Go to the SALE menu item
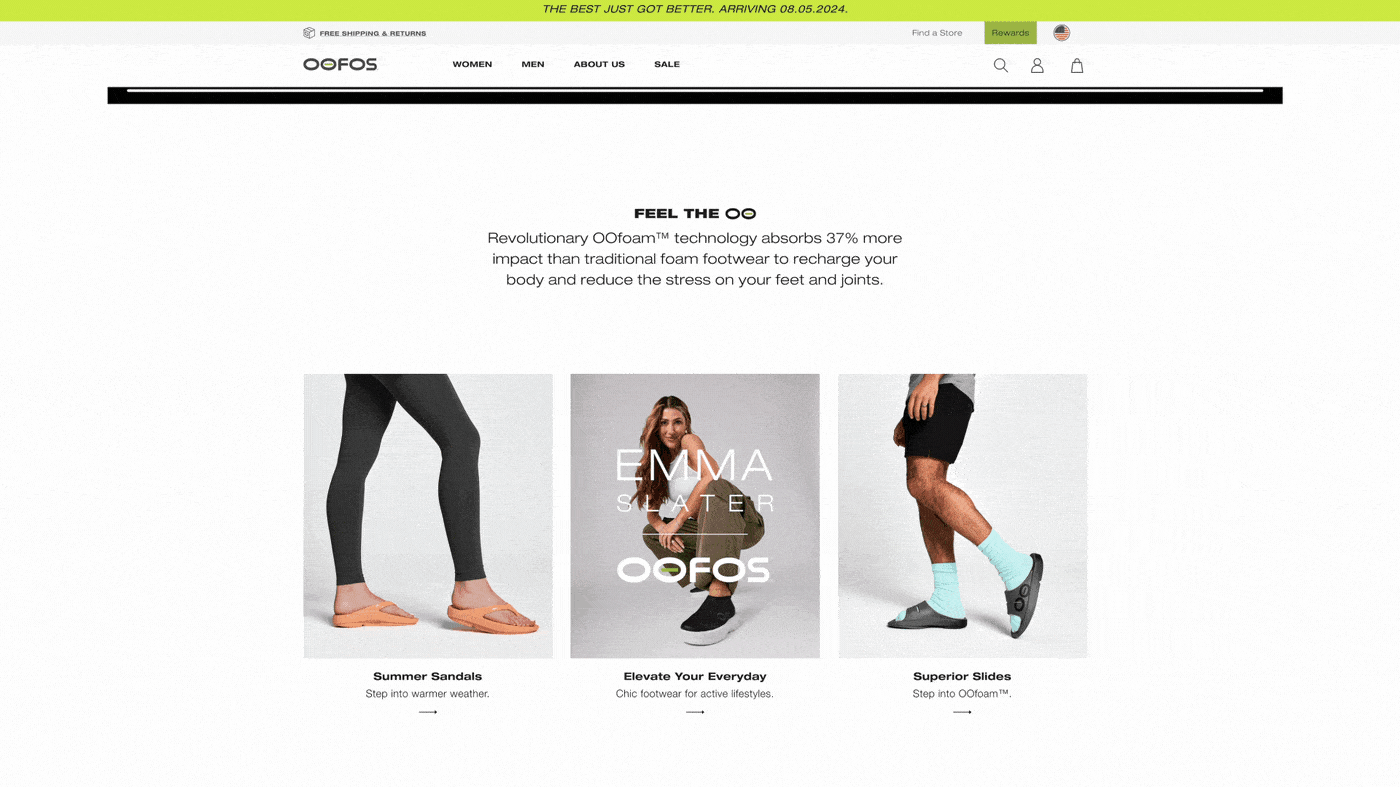Screen dimensions: 1400x787 click(667, 64)
